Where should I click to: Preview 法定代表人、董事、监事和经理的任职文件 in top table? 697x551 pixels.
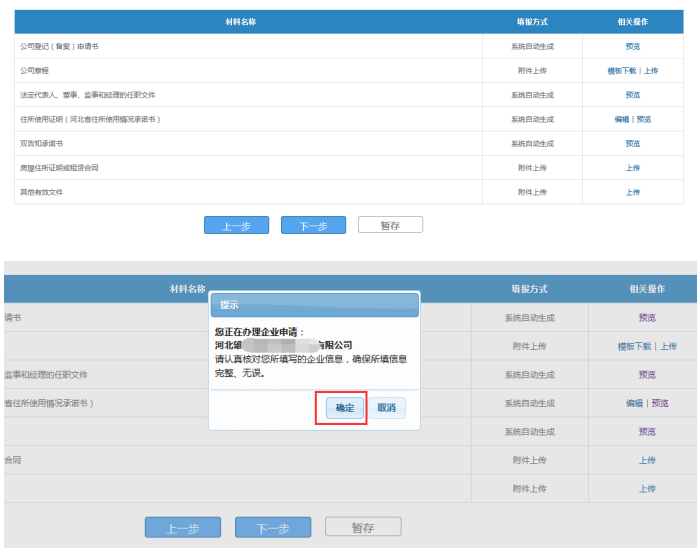tap(632, 95)
